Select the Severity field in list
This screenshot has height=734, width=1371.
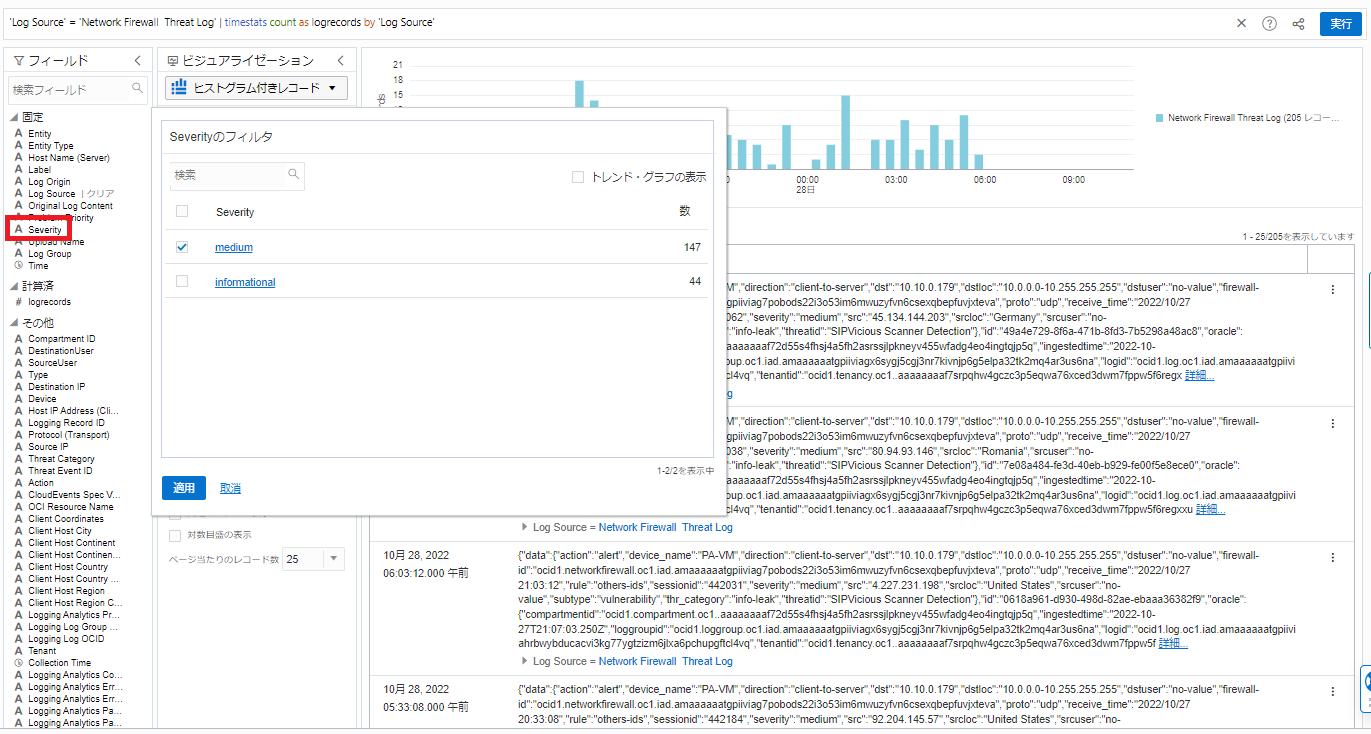tap(44, 230)
